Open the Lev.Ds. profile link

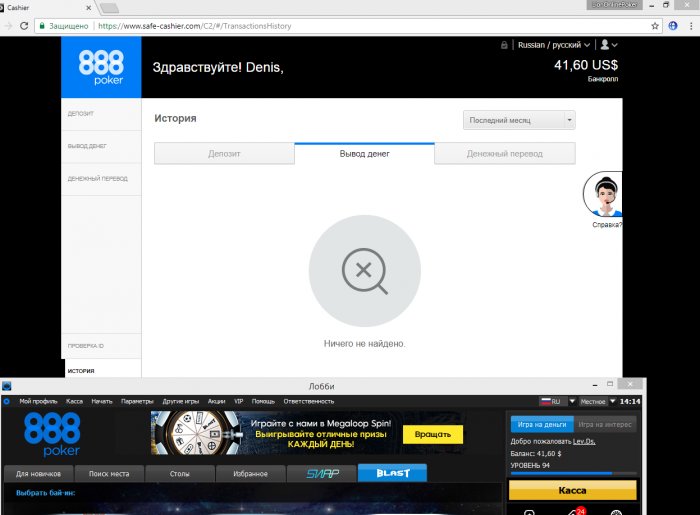[x=584, y=441]
